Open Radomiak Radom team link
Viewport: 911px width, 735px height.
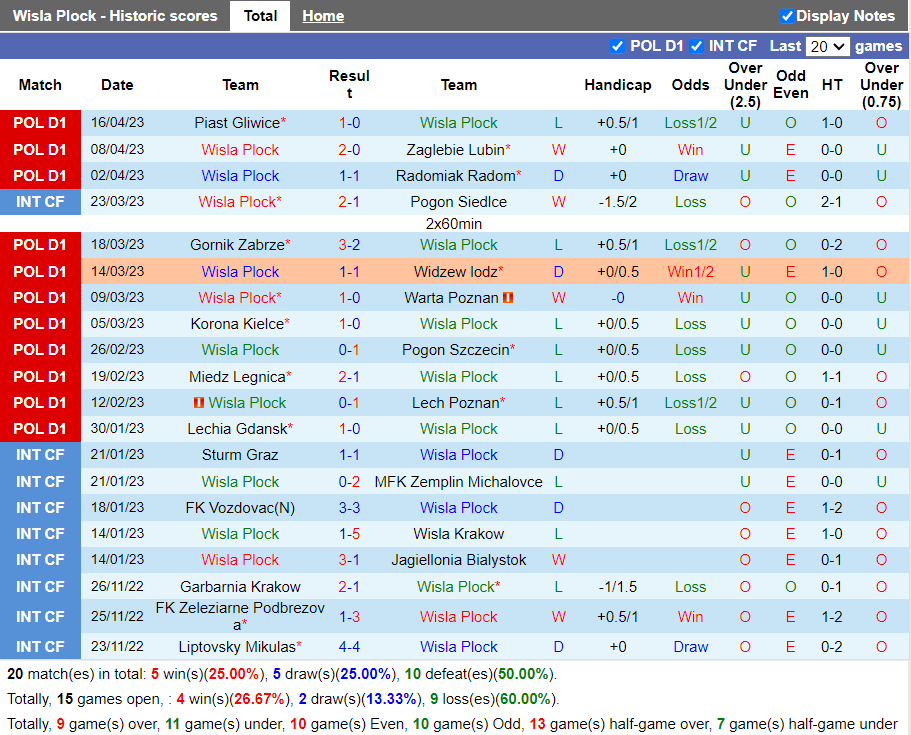[455, 176]
